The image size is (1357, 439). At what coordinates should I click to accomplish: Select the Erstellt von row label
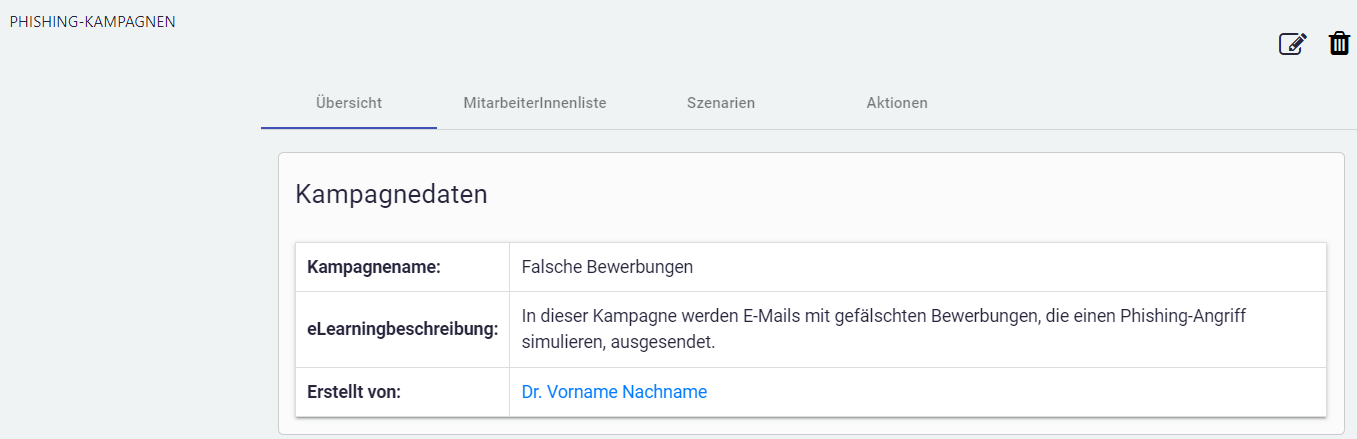(x=353, y=392)
